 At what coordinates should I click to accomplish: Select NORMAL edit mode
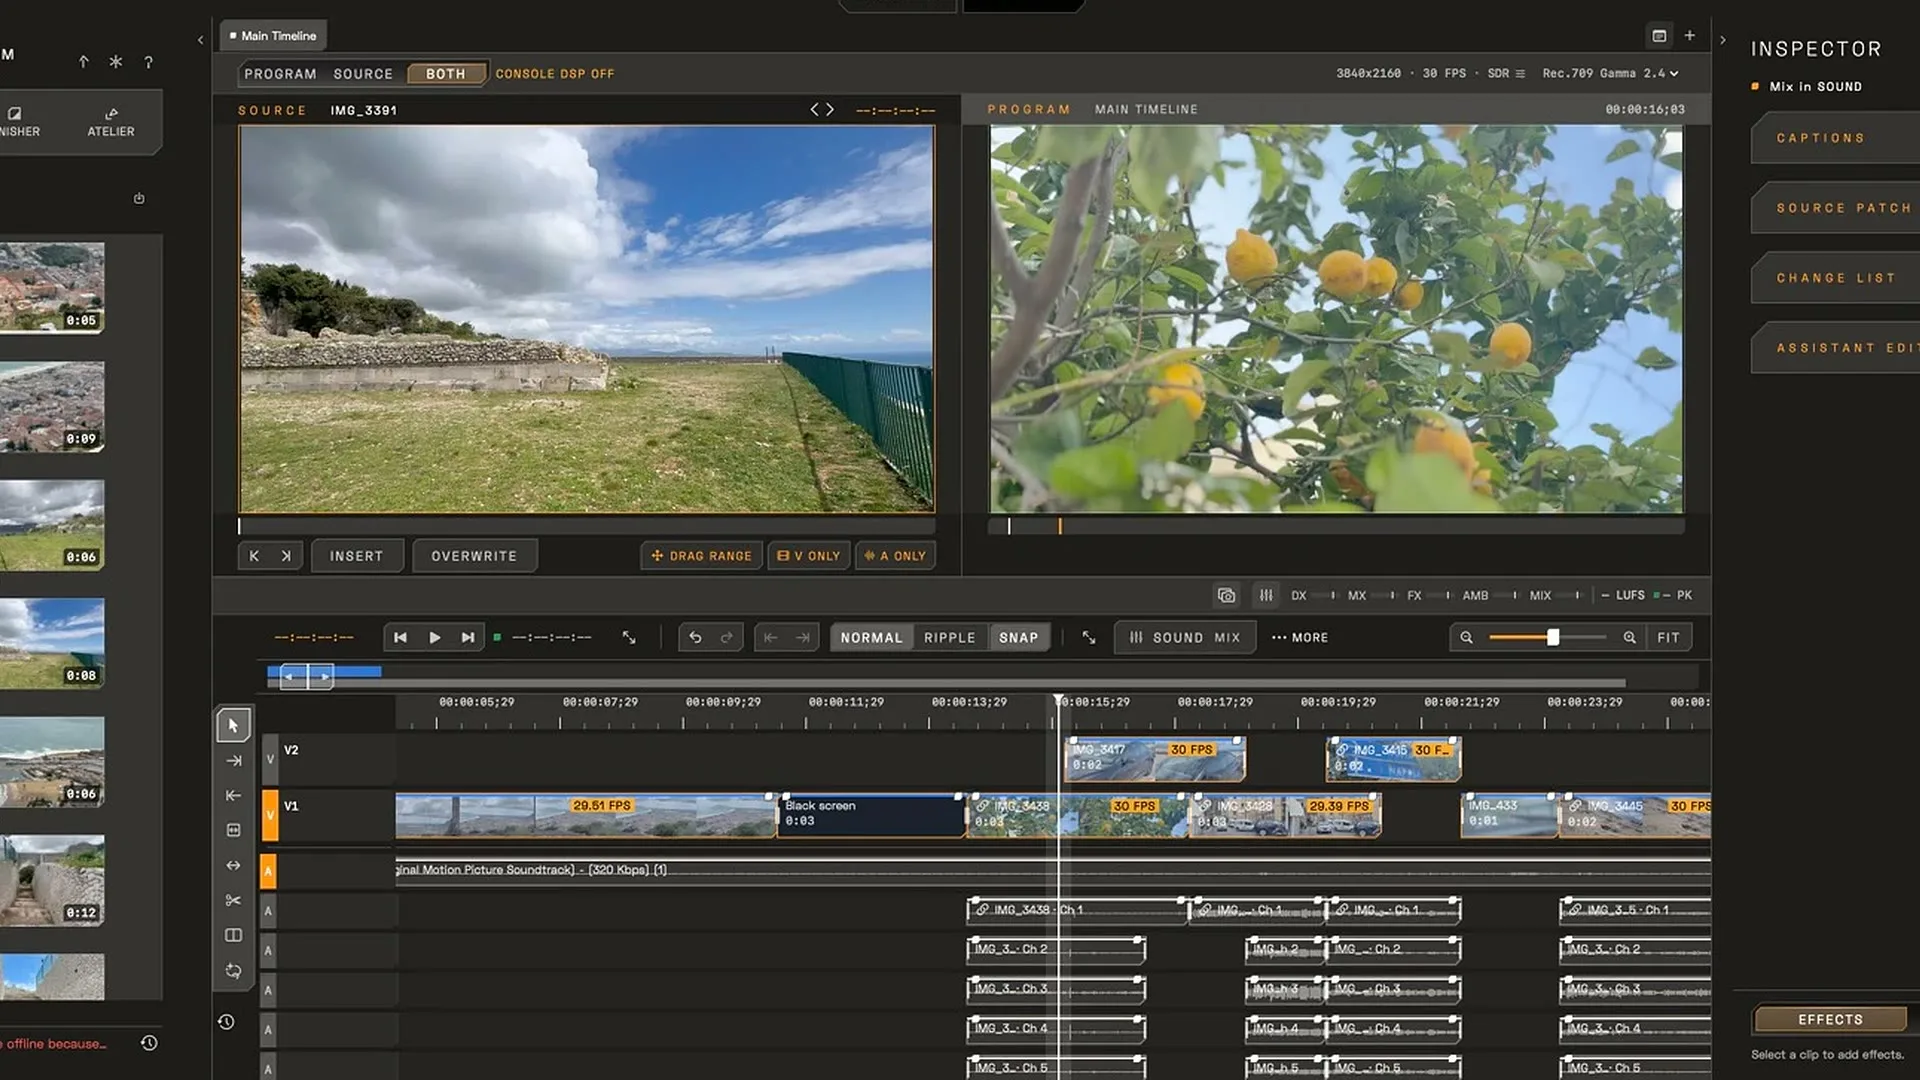871,637
